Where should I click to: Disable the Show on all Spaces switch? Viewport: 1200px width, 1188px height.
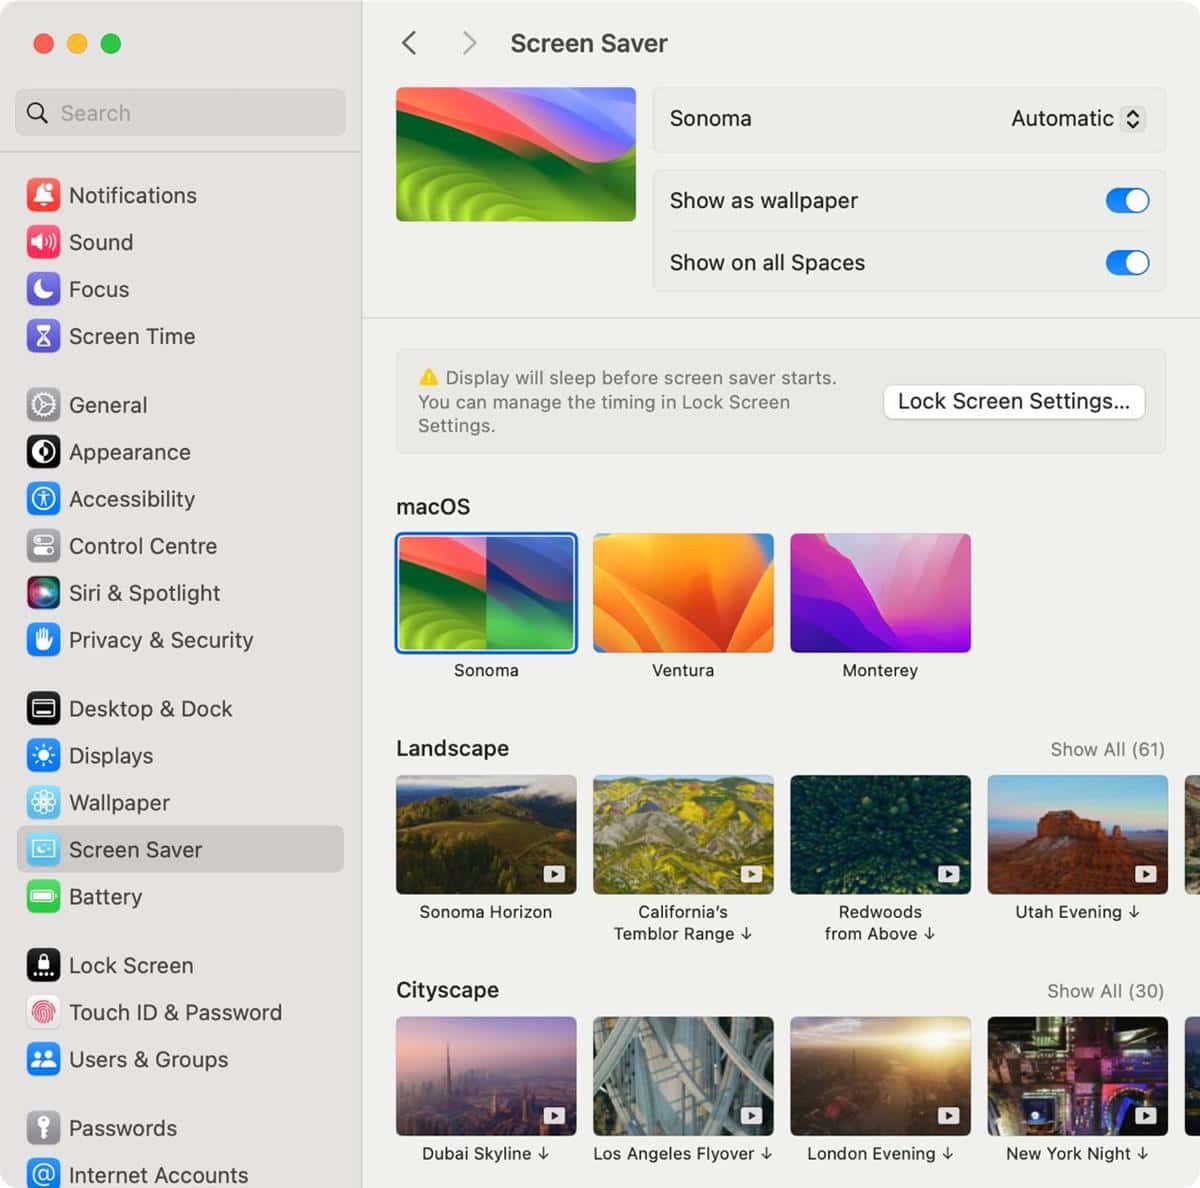[1127, 263]
